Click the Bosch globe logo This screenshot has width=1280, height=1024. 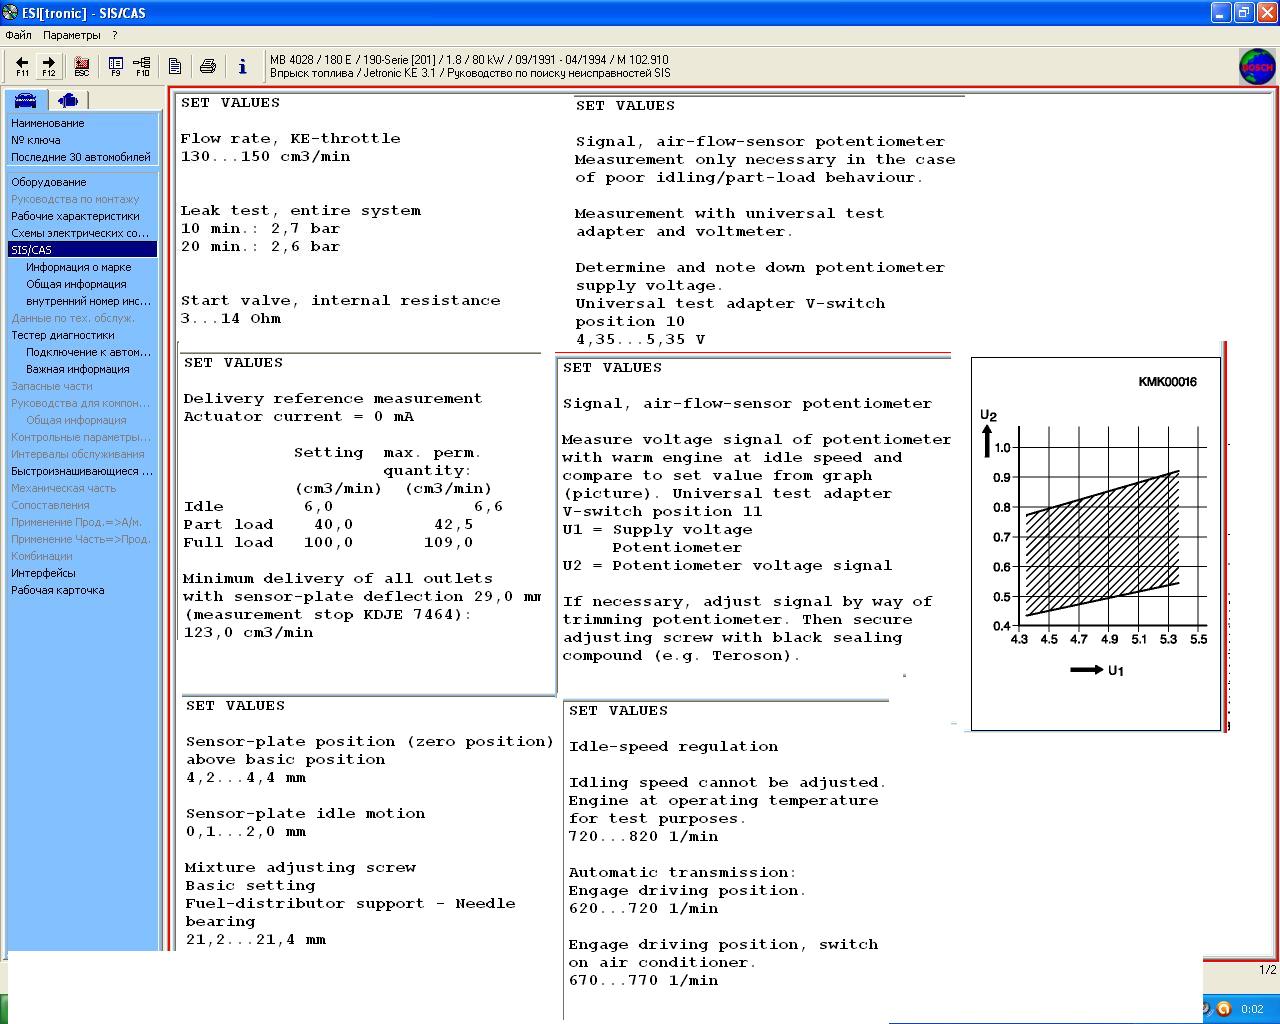point(1257,67)
